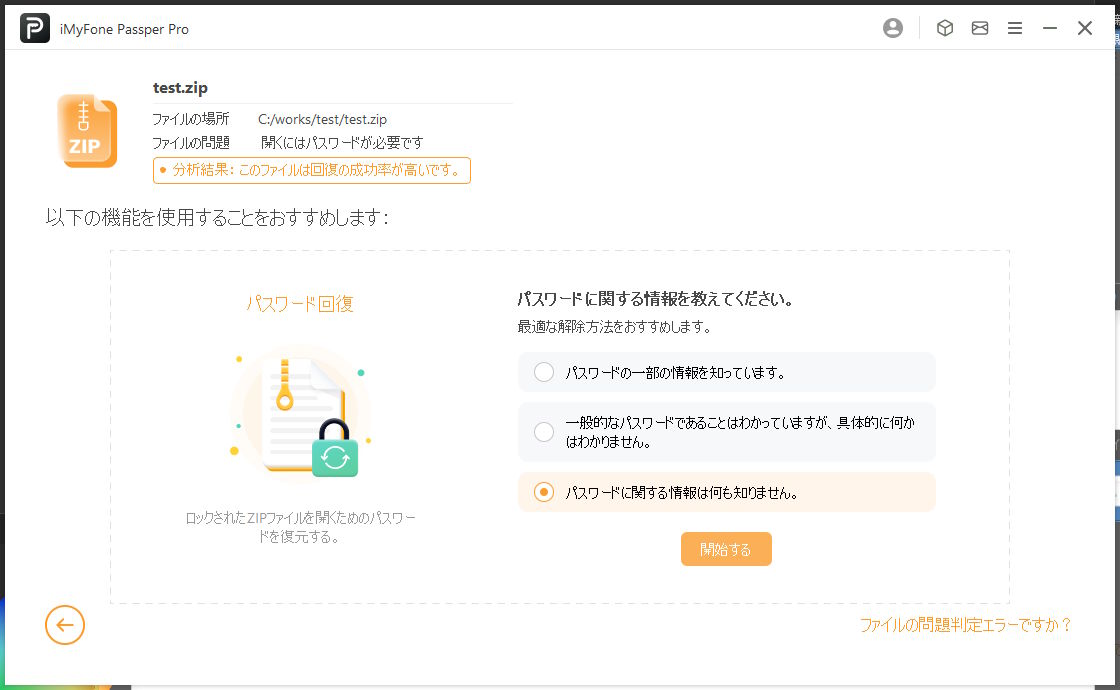The width and height of the screenshot is (1120, 690).
Task: Click the 分析結果 success rate badge
Action: pos(311,170)
